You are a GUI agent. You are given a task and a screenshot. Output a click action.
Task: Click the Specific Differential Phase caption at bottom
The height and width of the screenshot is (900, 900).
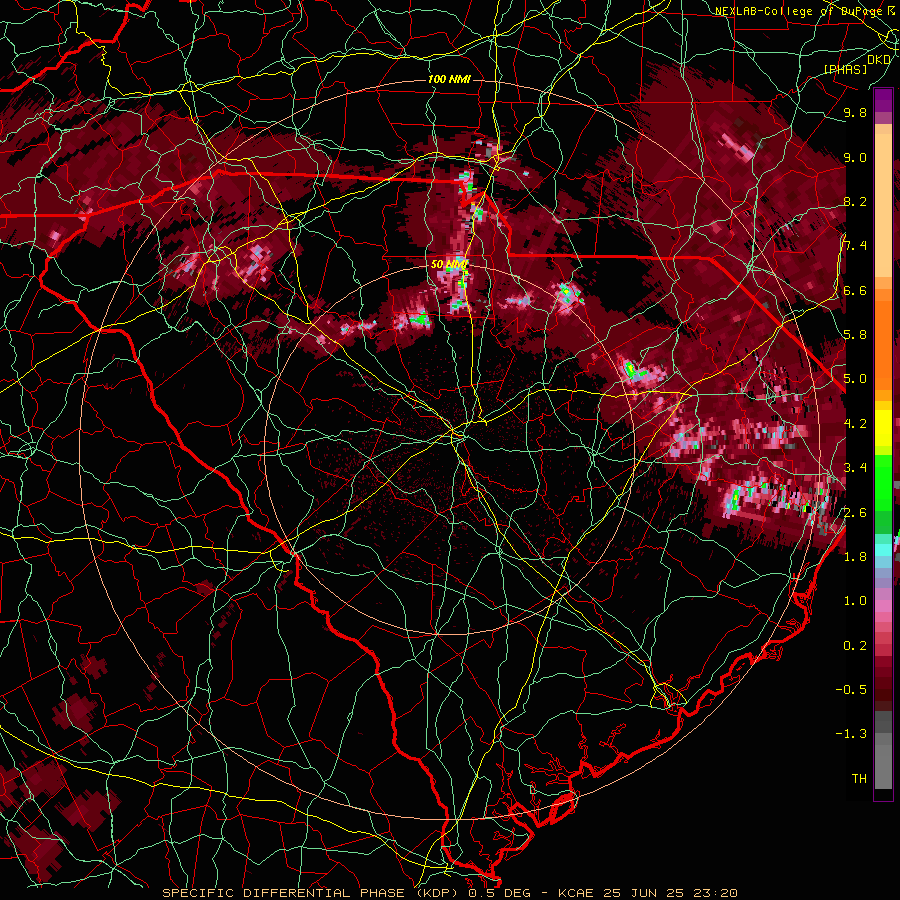tap(449, 893)
